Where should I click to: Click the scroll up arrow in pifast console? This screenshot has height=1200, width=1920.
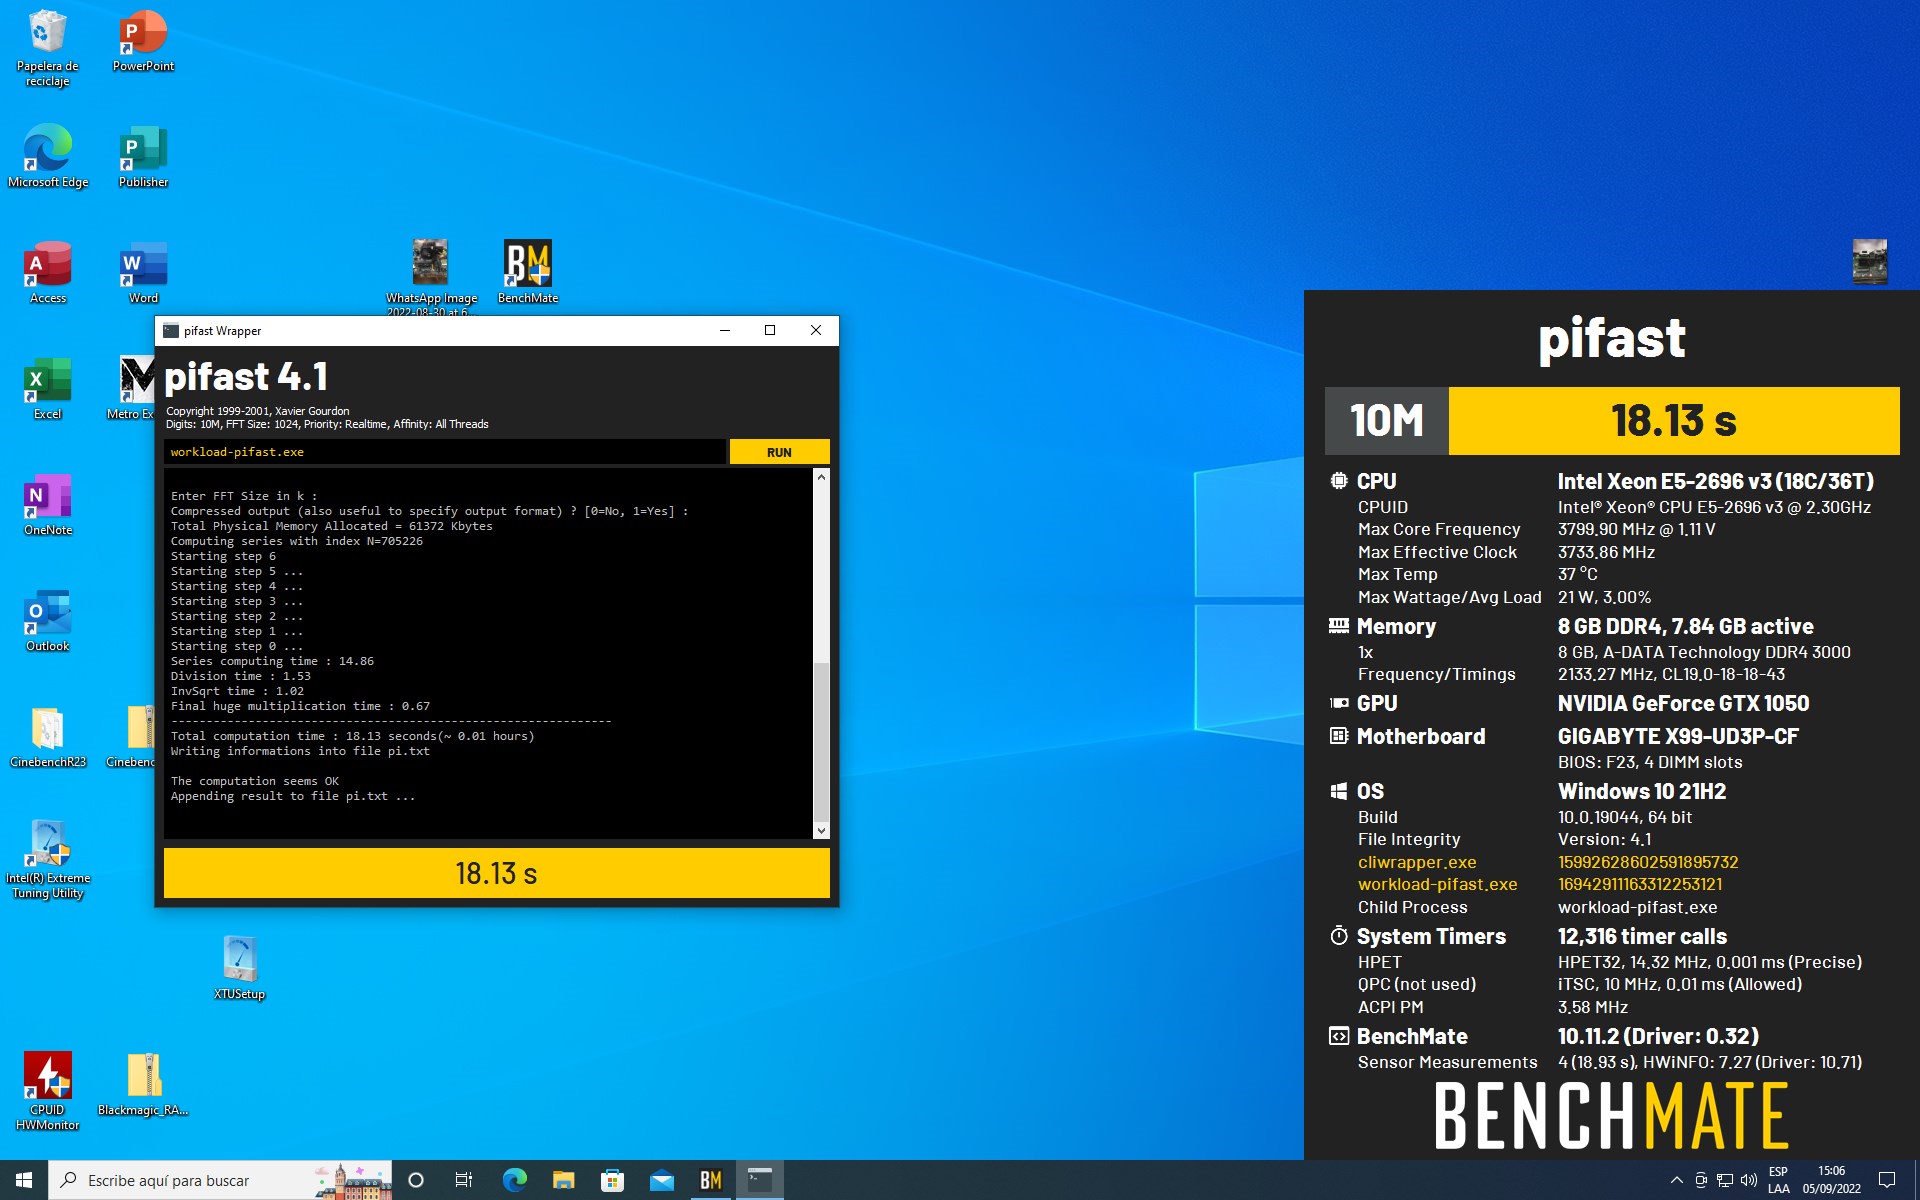point(821,477)
